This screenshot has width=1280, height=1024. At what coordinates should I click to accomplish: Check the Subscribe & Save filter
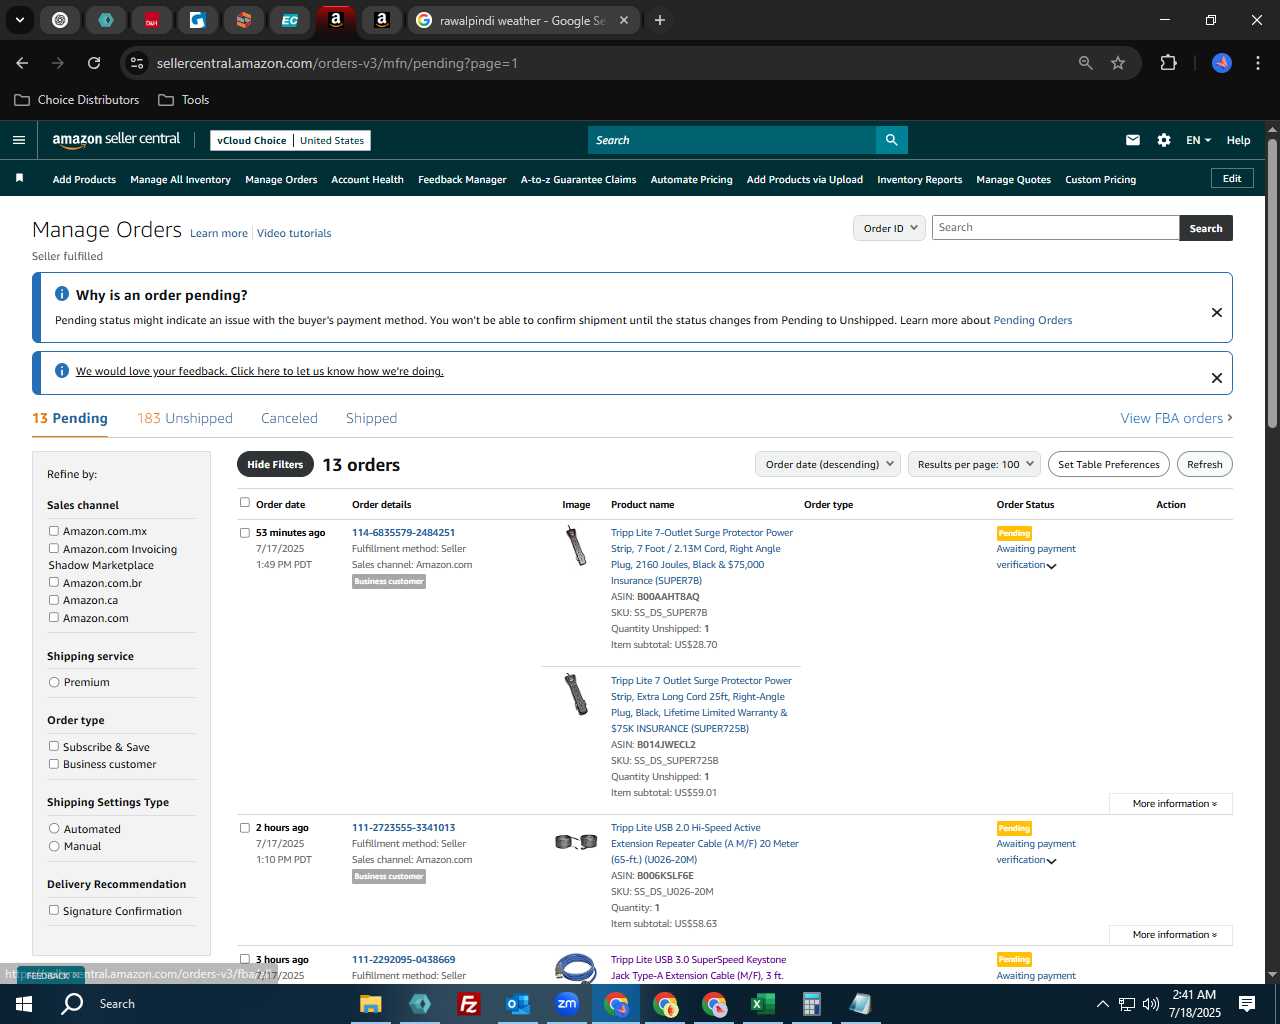point(54,746)
